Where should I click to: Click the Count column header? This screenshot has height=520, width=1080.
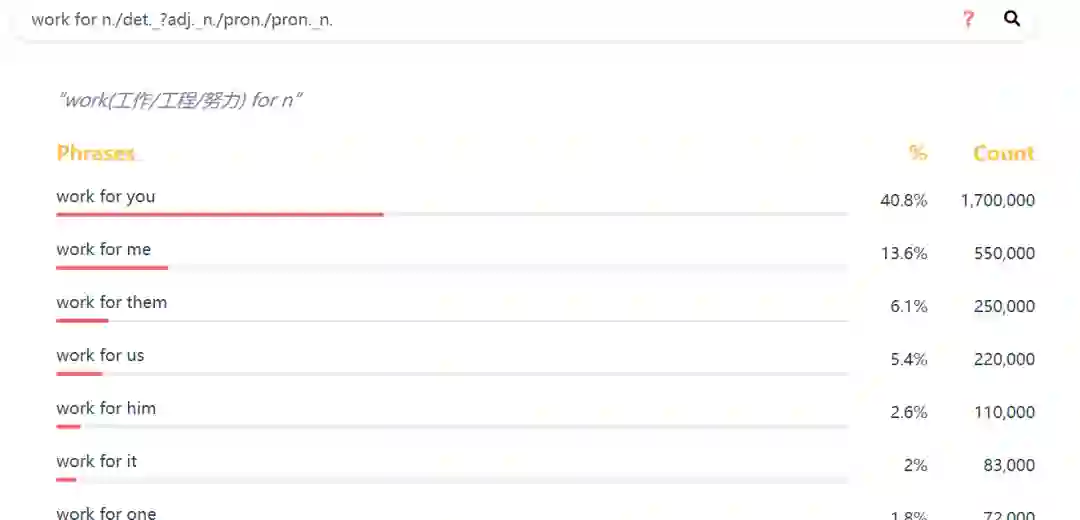[x=1003, y=153]
